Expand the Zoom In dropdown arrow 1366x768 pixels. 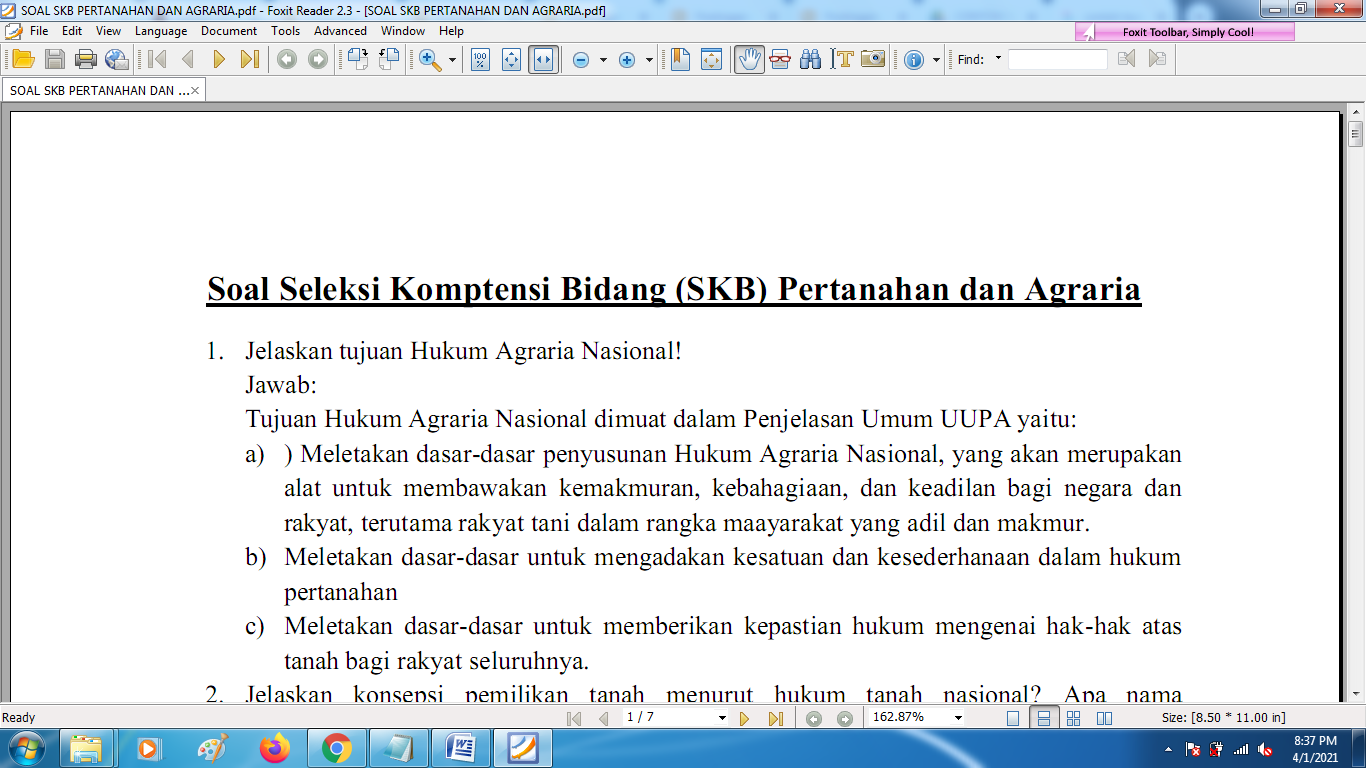(649, 60)
